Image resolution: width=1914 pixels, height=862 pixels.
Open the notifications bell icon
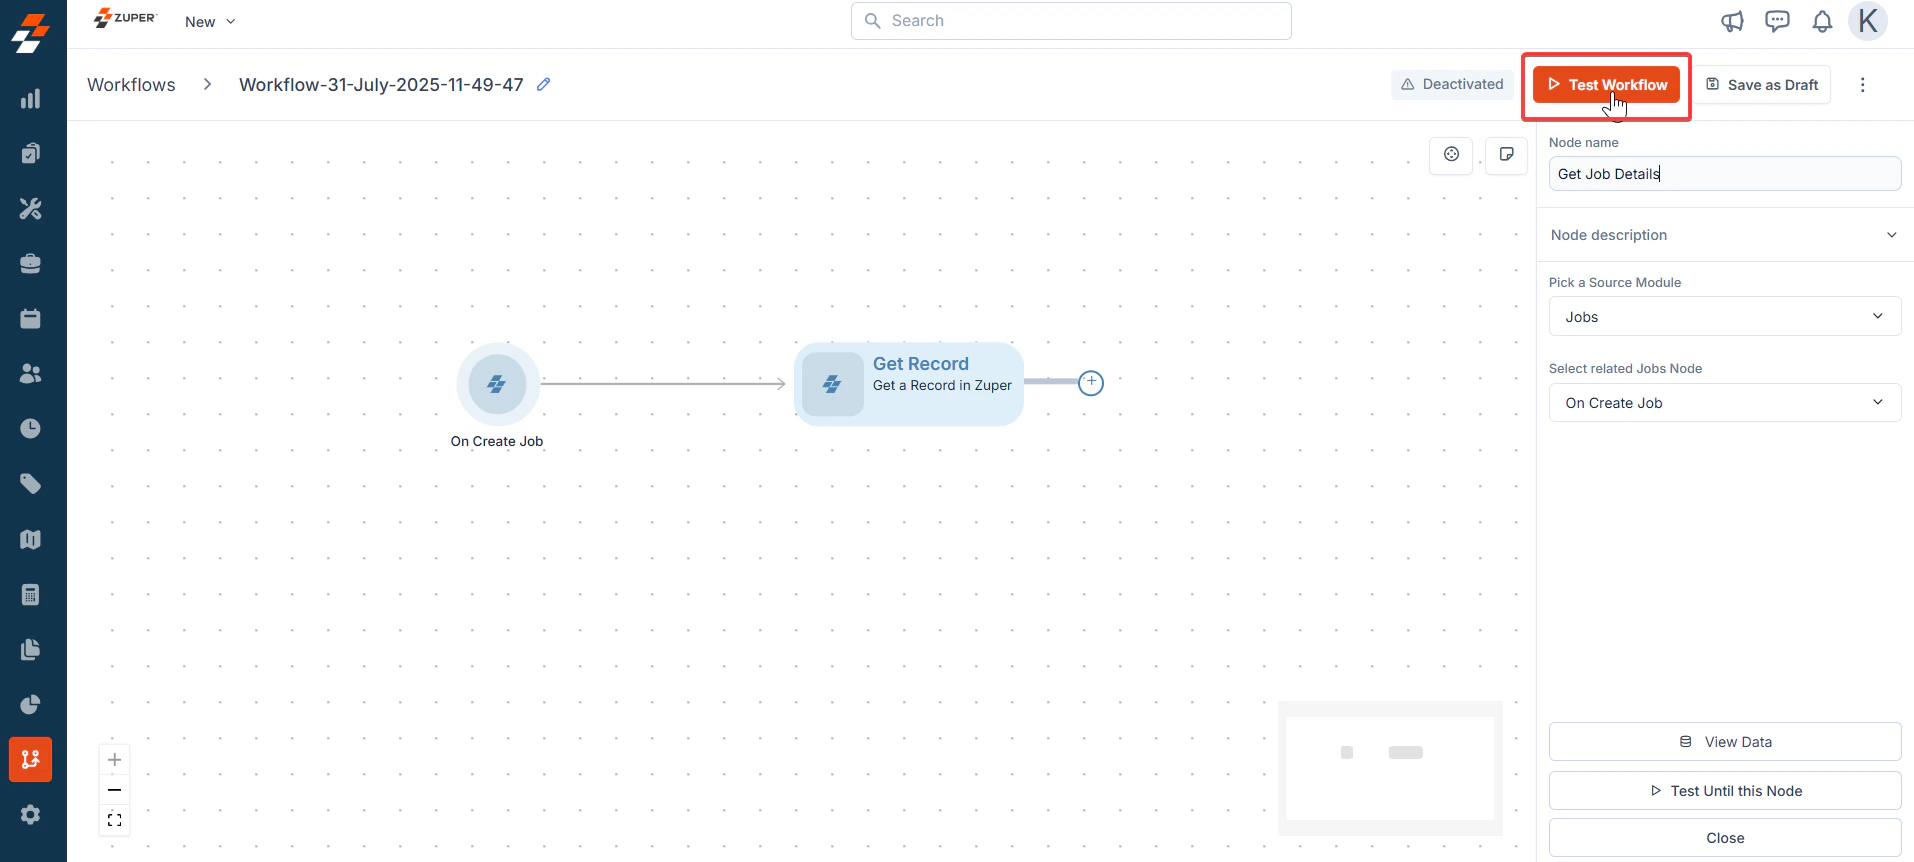(1822, 21)
